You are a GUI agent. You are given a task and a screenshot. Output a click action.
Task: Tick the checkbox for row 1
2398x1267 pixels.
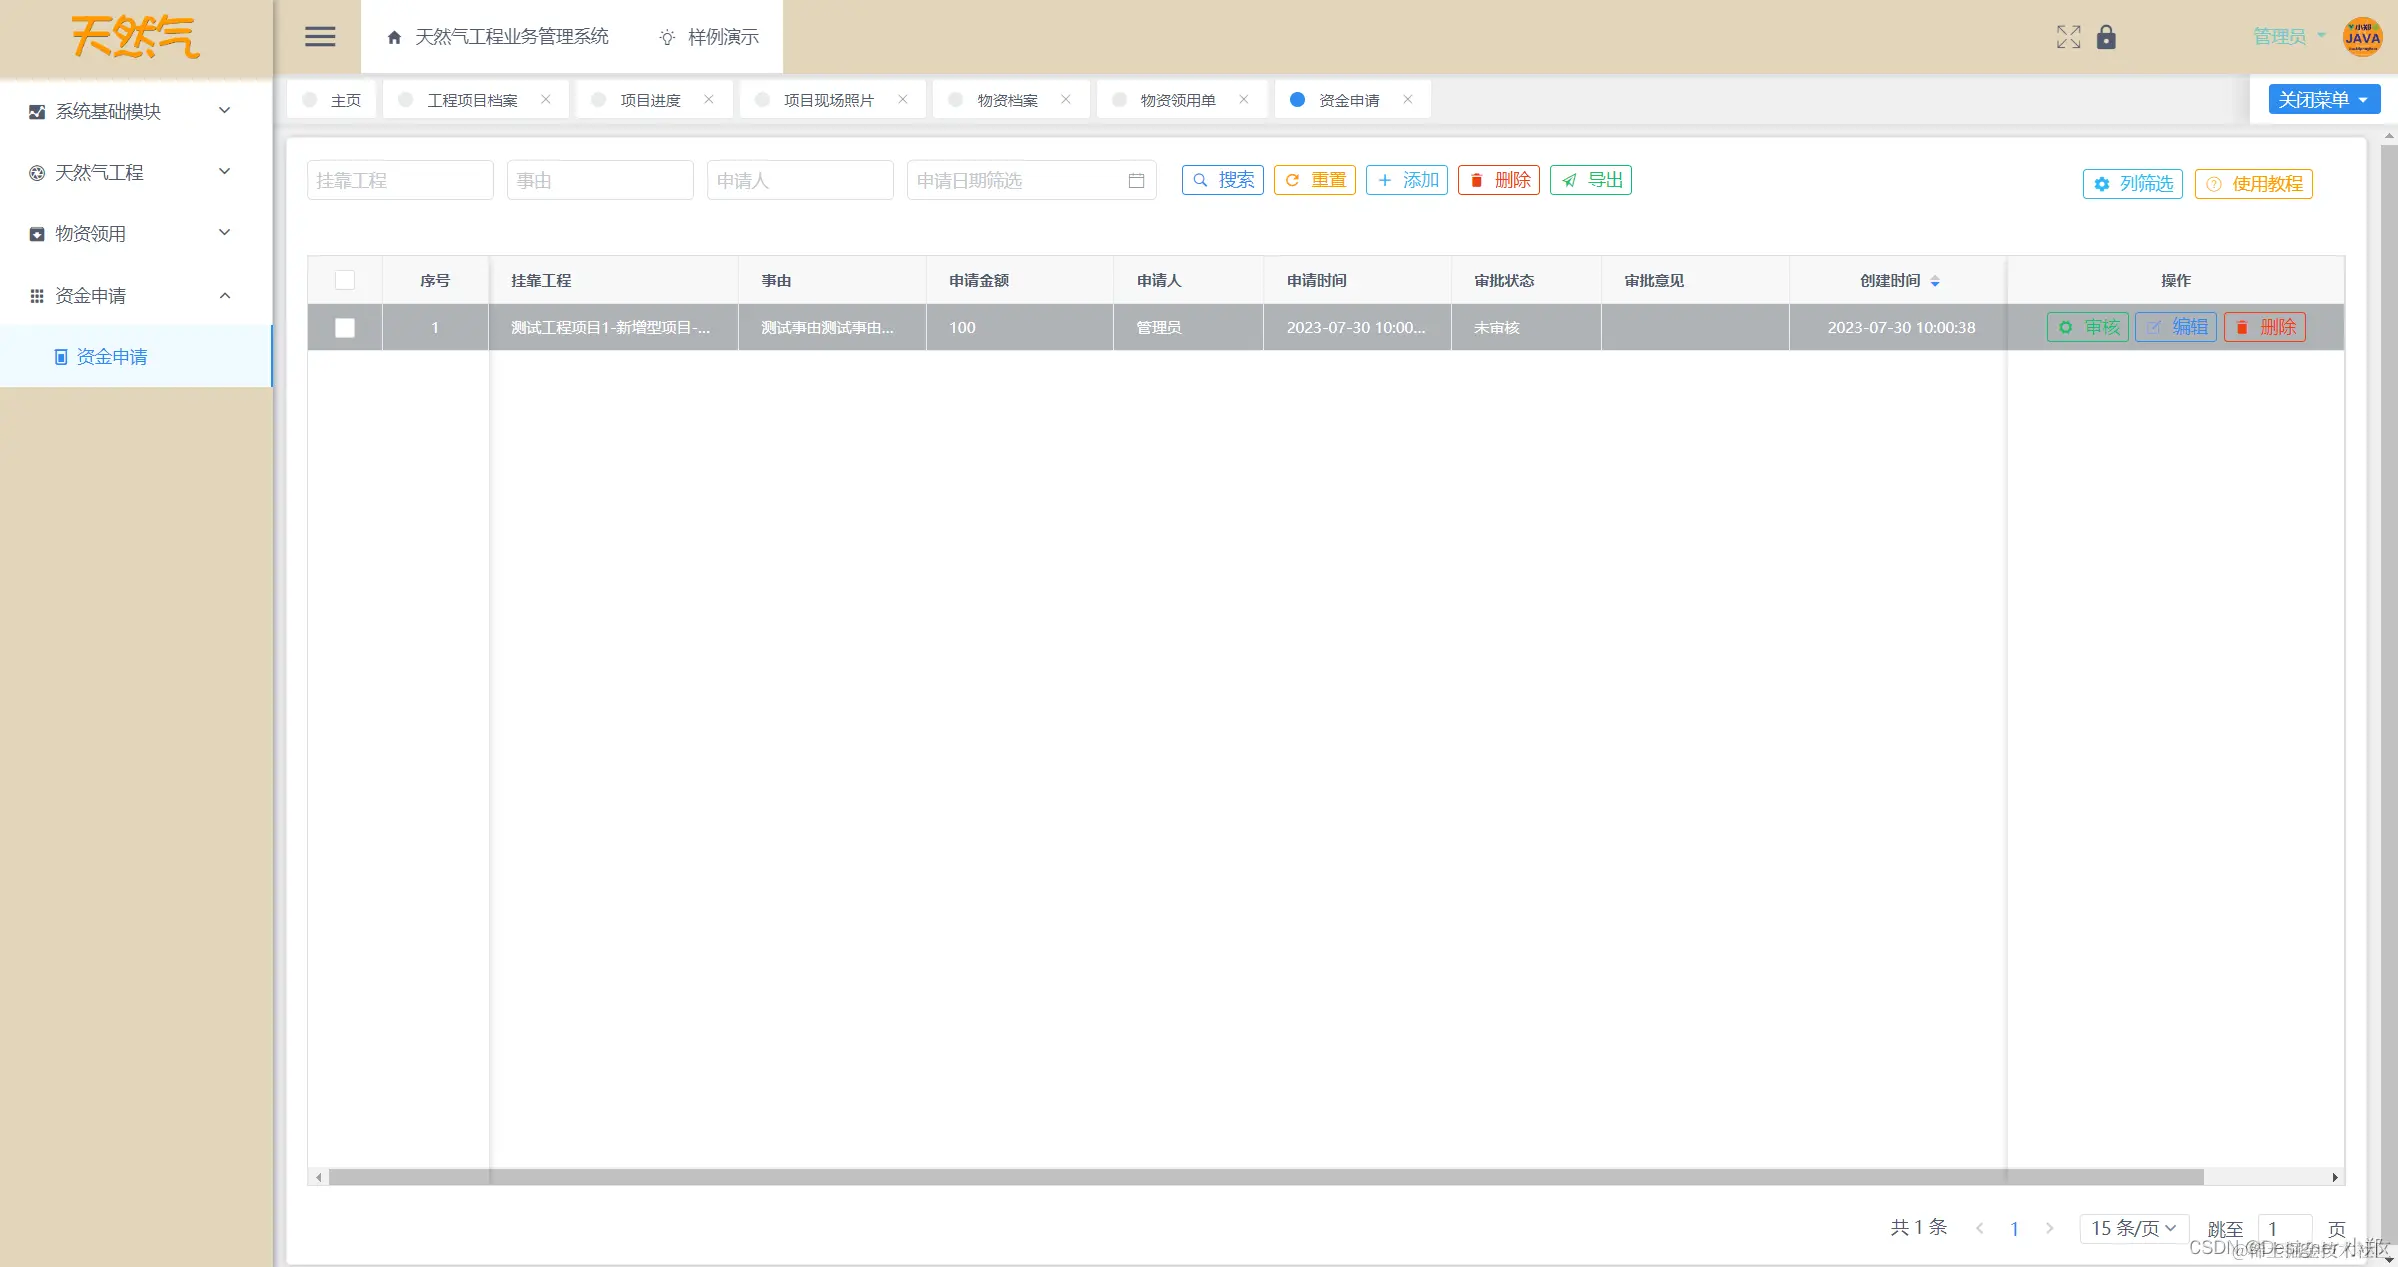[x=345, y=328]
